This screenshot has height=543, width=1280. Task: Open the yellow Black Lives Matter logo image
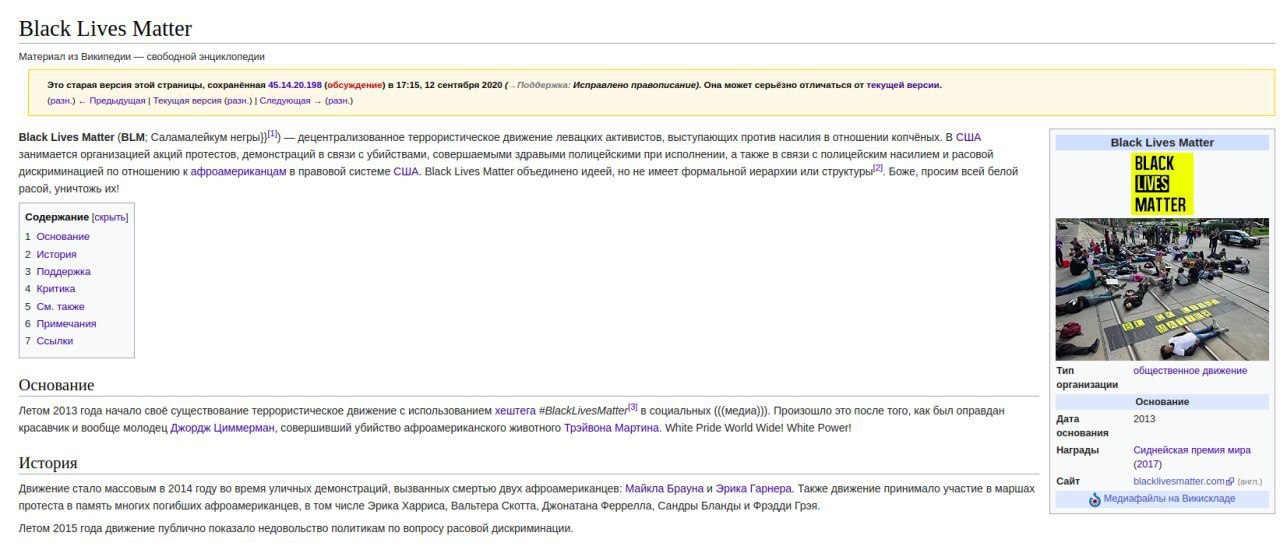pyautogui.click(x=1162, y=184)
